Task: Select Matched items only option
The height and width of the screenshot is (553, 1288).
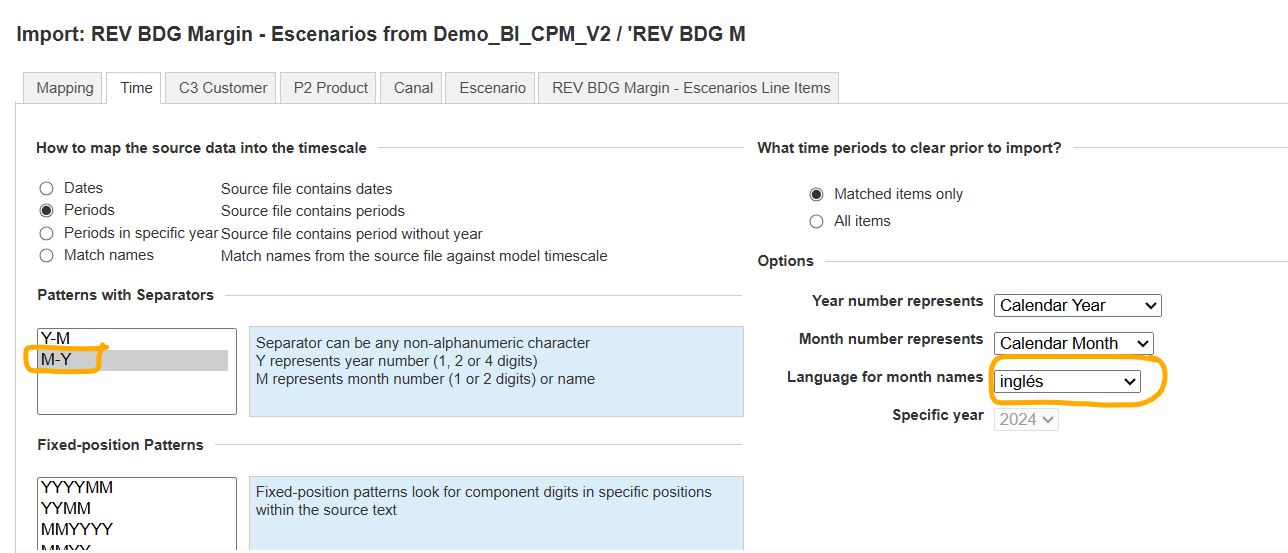Action: (x=816, y=194)
